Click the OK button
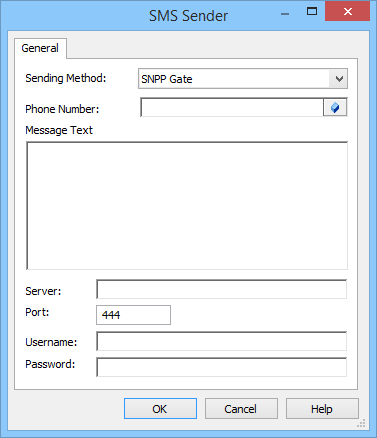 point(160,408)
